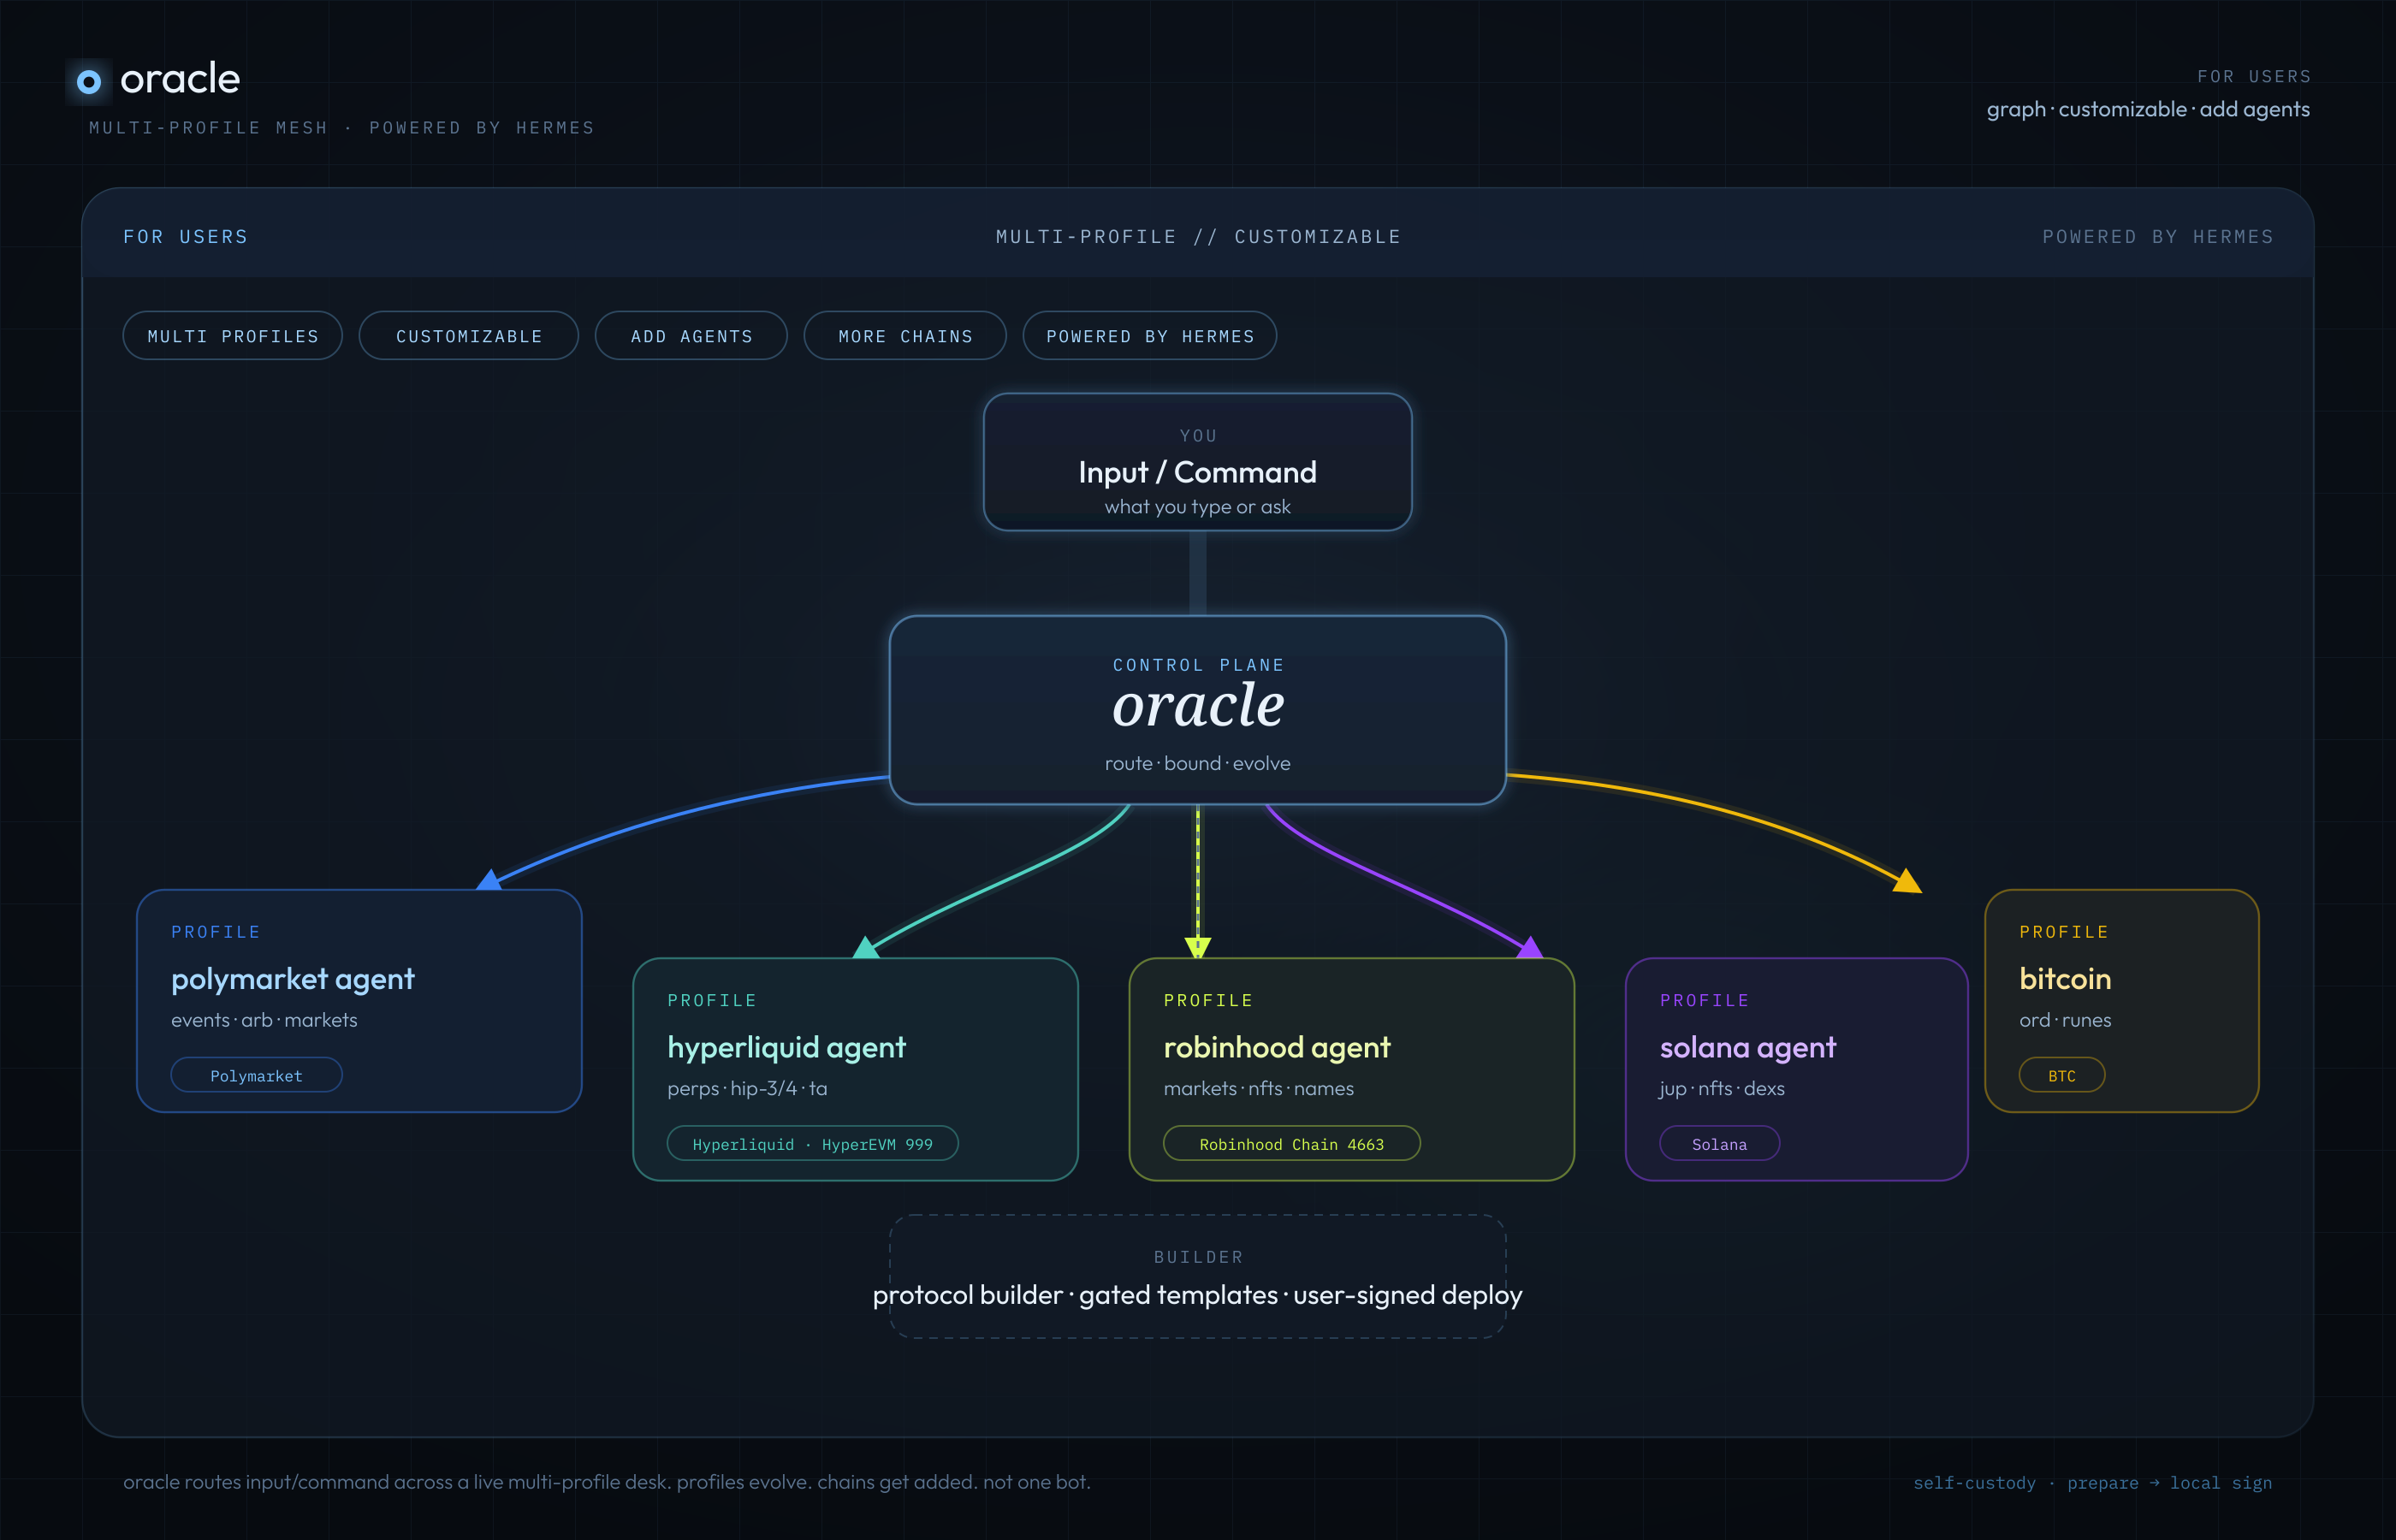Click the teal arrowhead above hyperliquid agent

pyautogui.click(x=866, y=947)
